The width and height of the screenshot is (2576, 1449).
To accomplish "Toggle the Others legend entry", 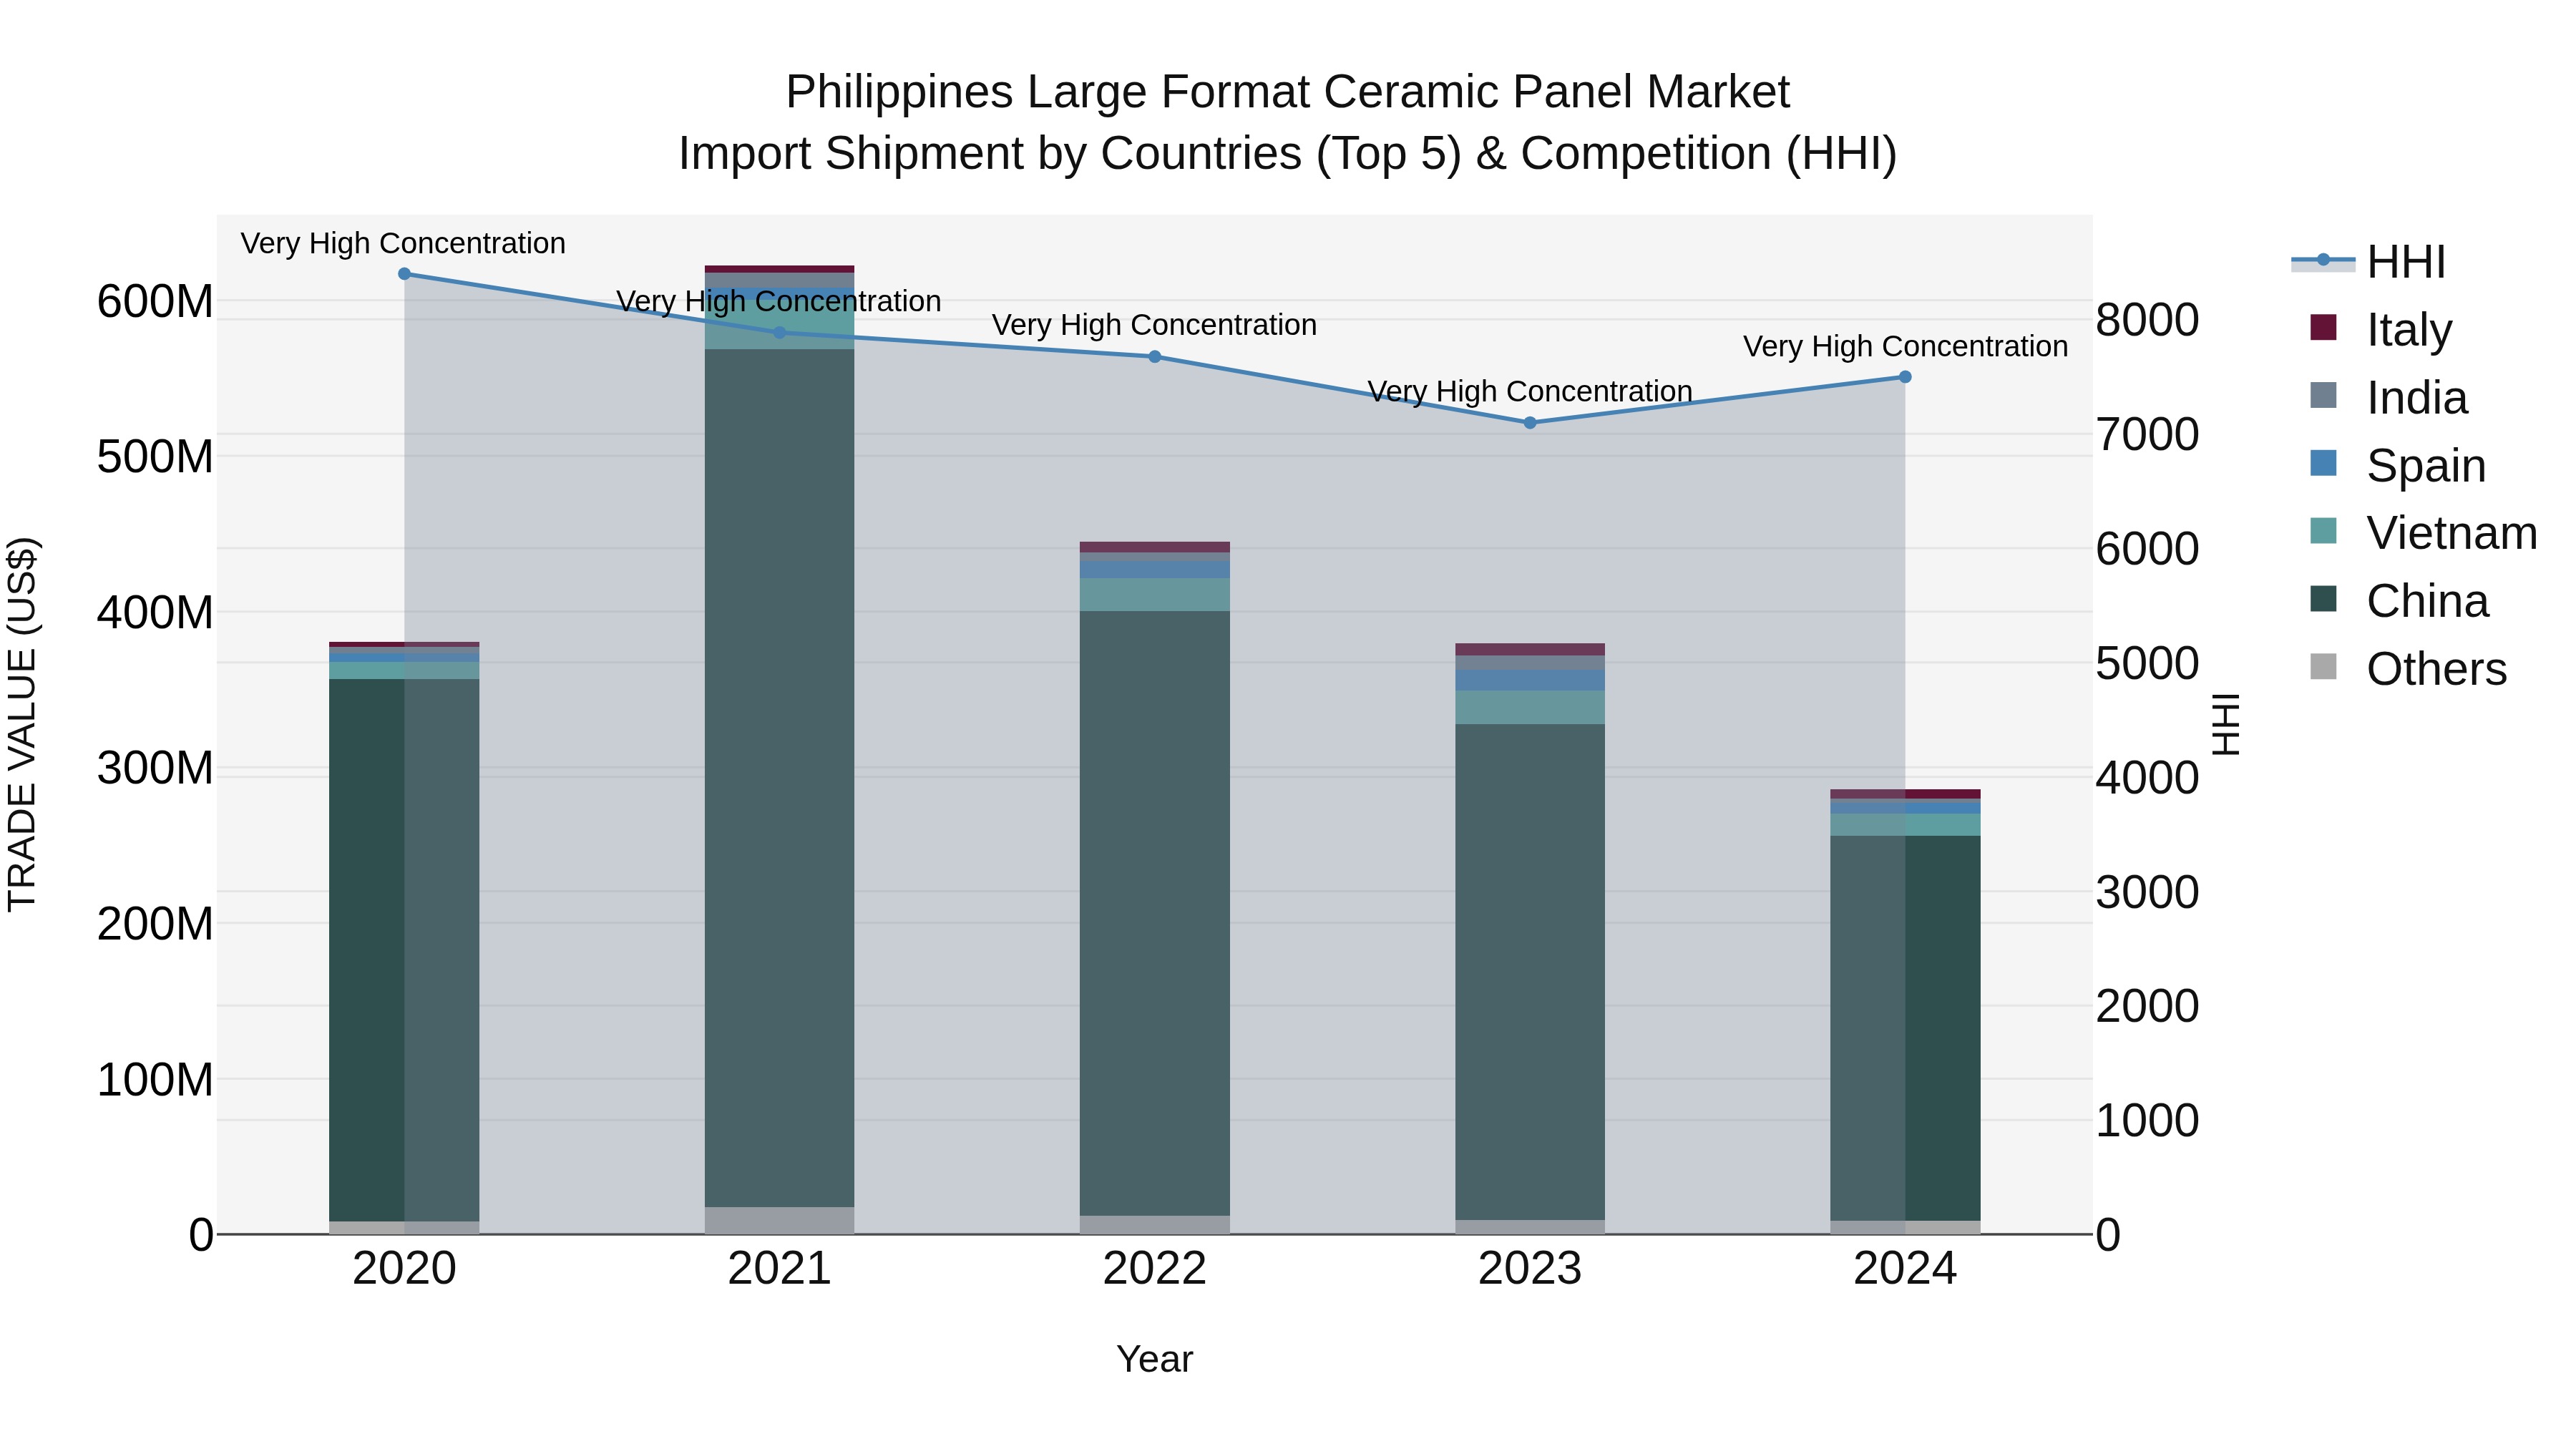I will (x=2408, y=669).
